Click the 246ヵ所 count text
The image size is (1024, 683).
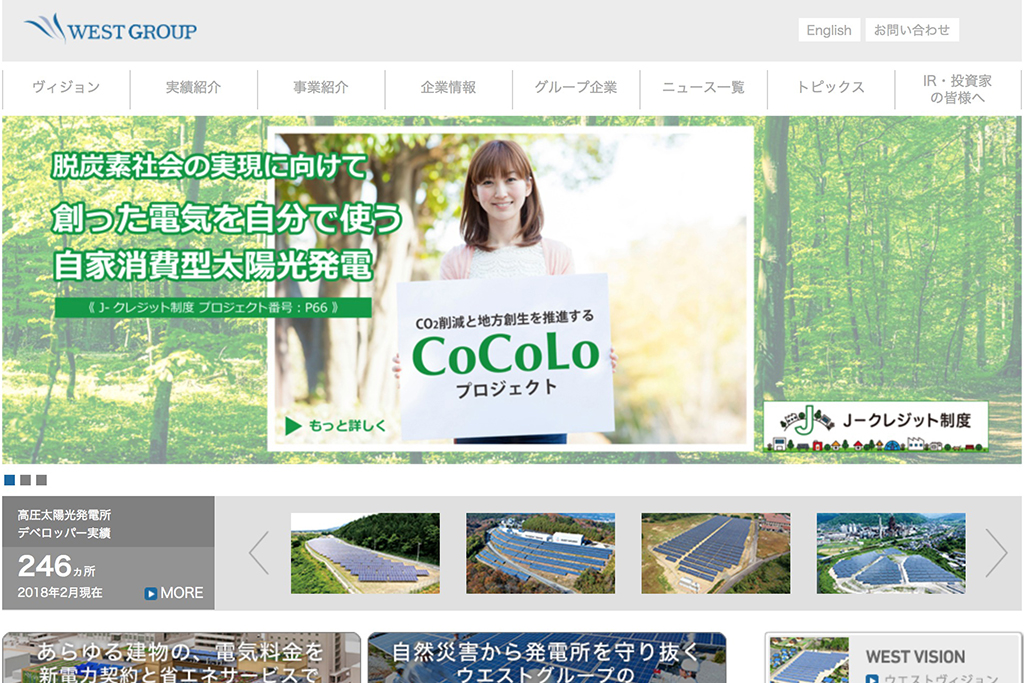[56, 567]
